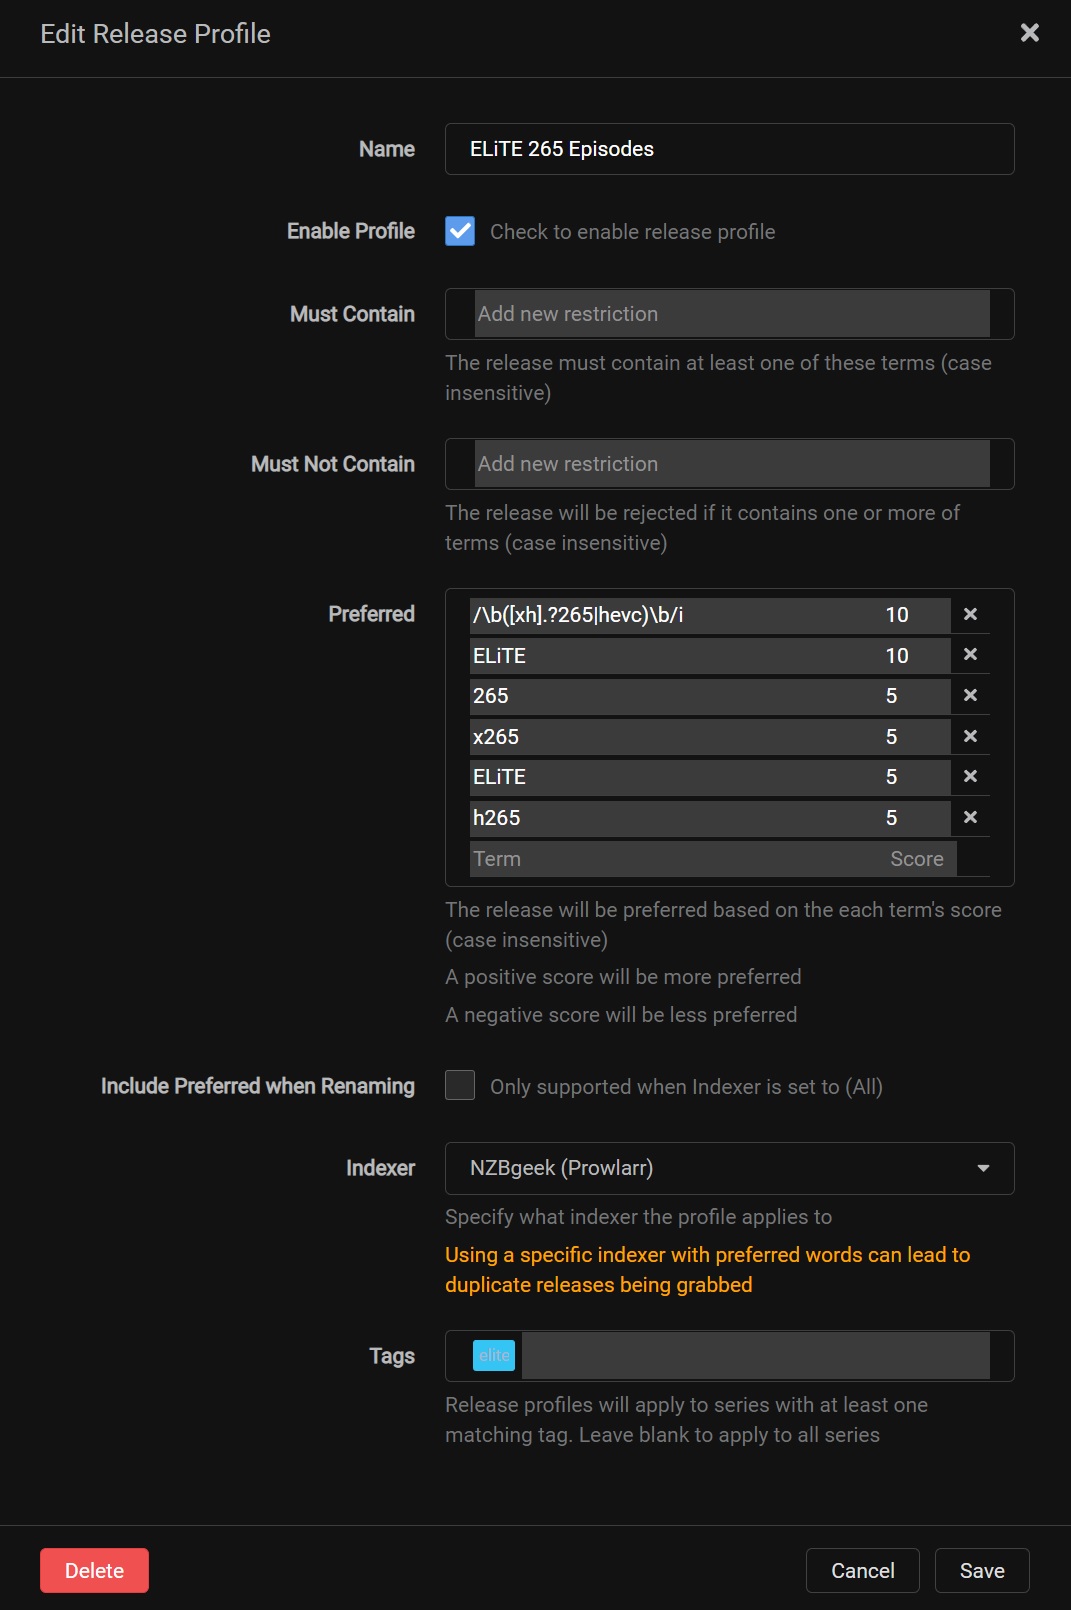This screenshot has width=1071, height=1610.
Task: Remove the x265 preferred term
Action: coord(970,737)
